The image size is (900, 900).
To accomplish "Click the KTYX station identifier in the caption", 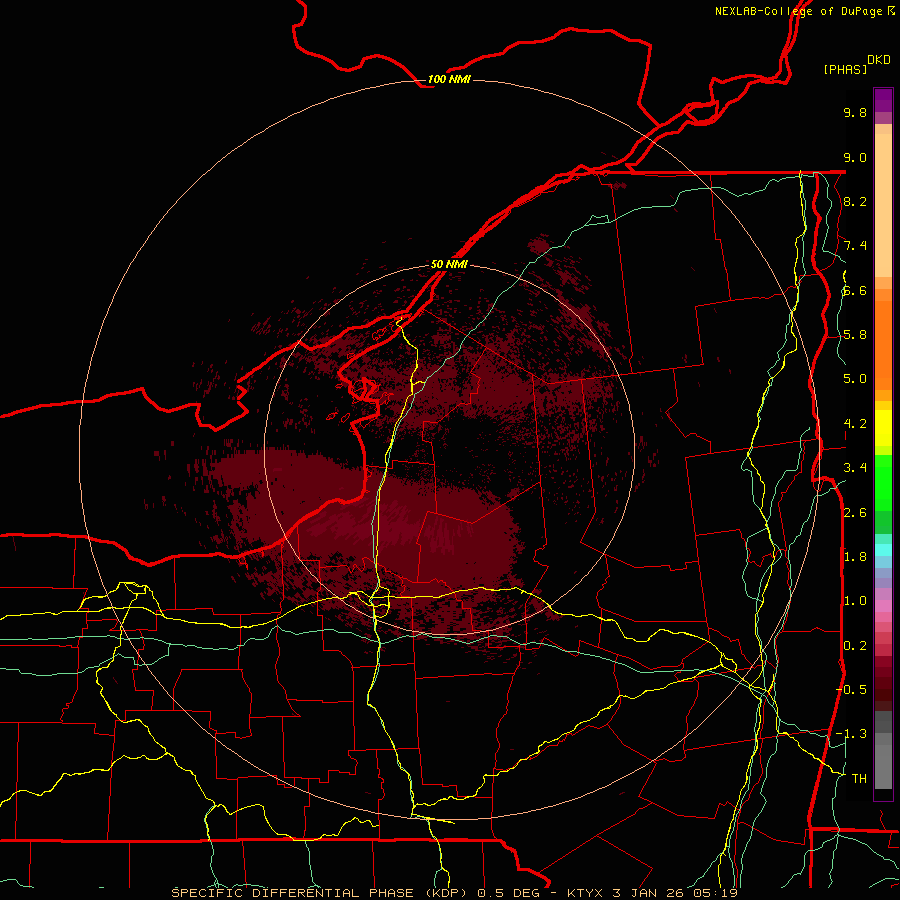I will click(x=585, y=893).
